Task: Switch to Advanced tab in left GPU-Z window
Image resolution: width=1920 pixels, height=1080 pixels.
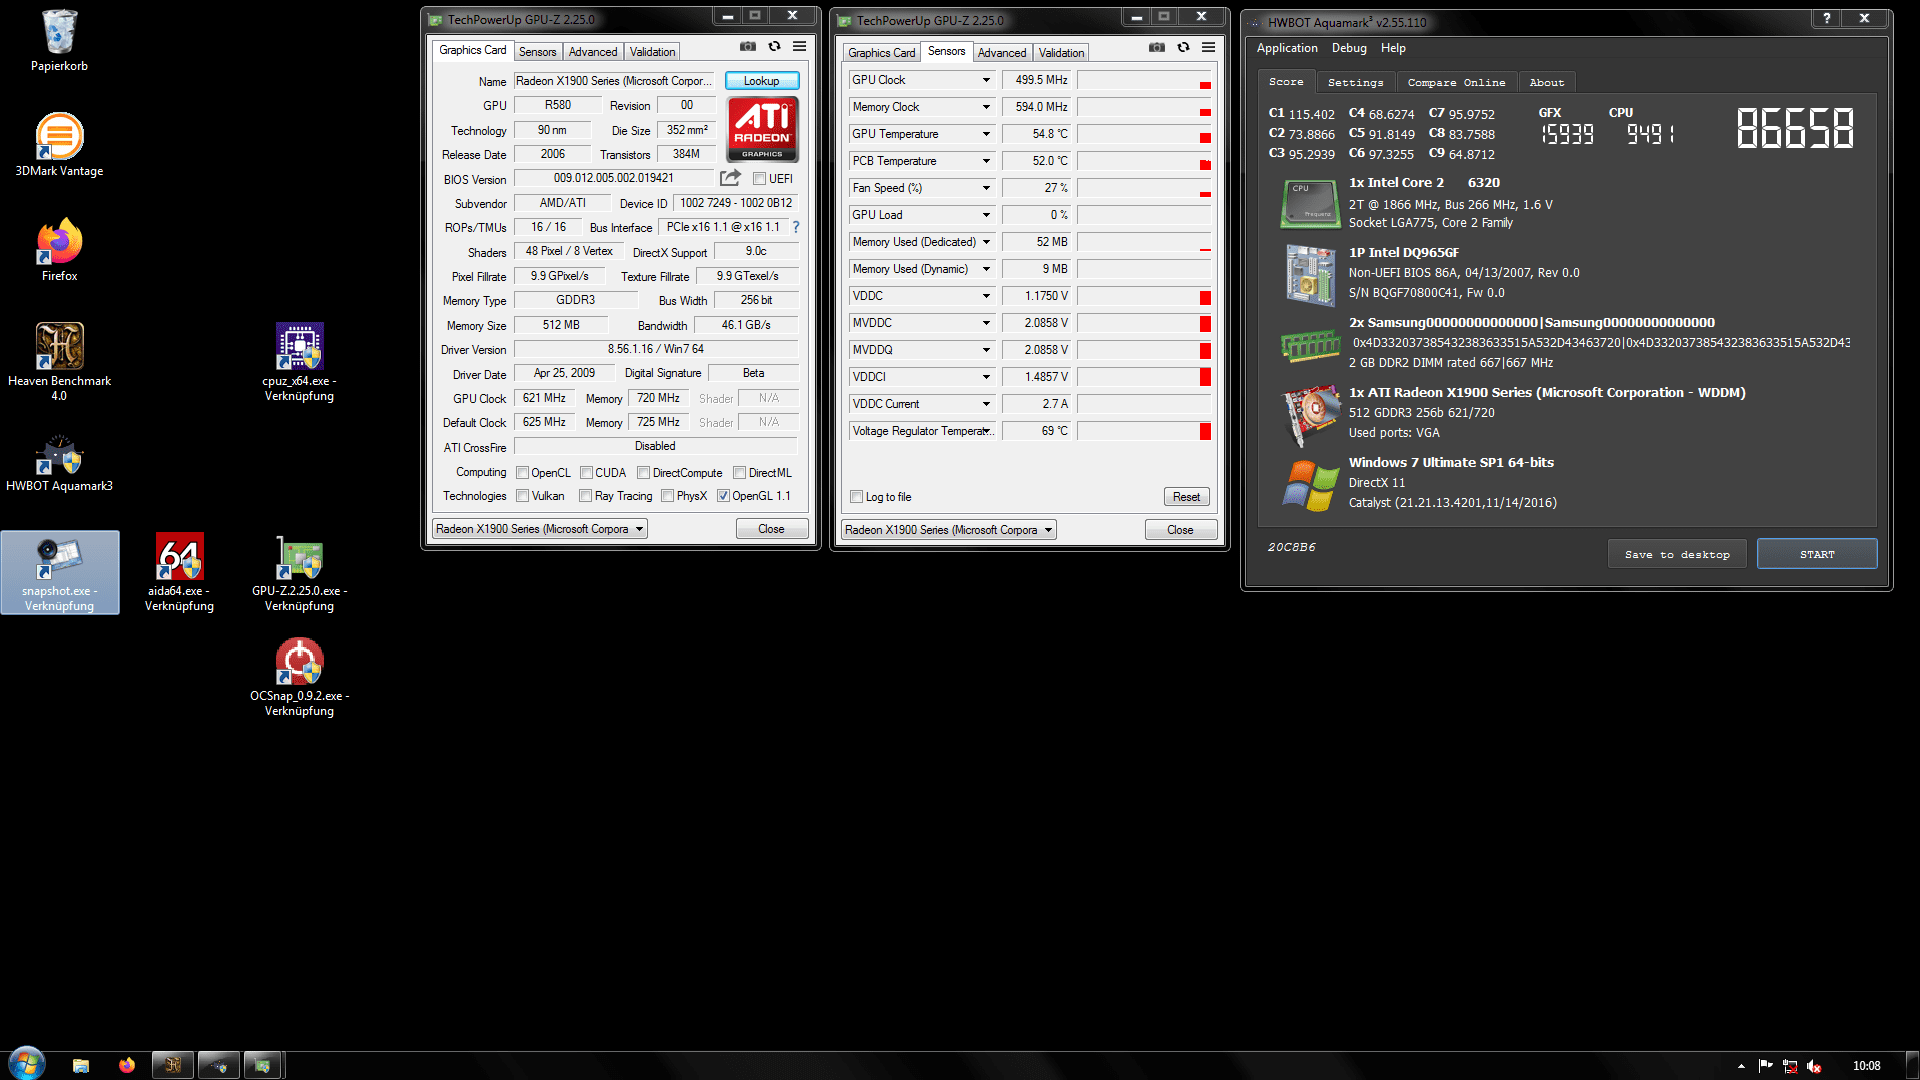Action: (x=593, y=52)
